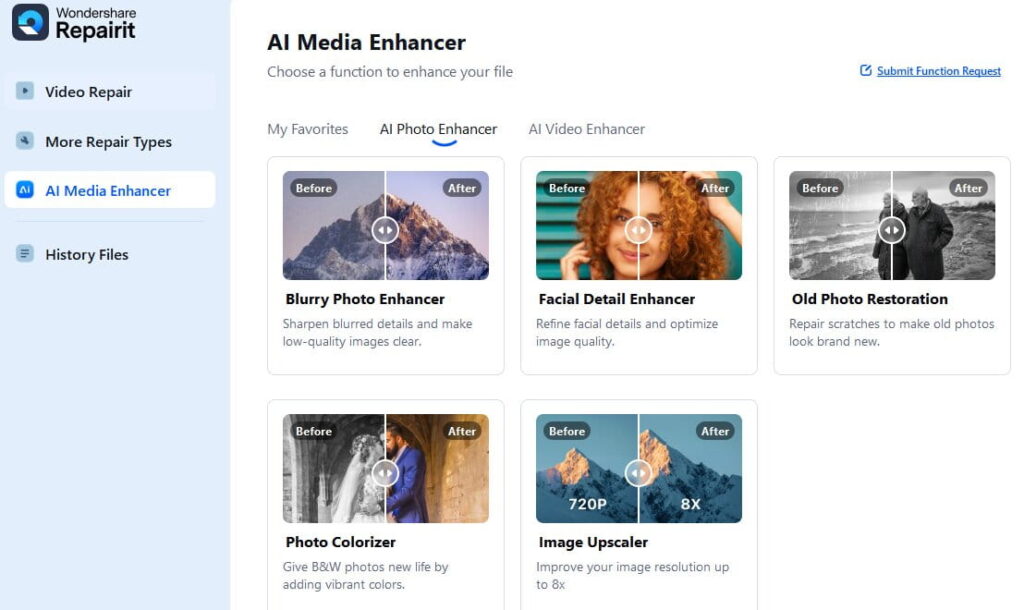1024x610 pixels.
Task: Switch to the My Favorites tab
Action: [307, 128]
